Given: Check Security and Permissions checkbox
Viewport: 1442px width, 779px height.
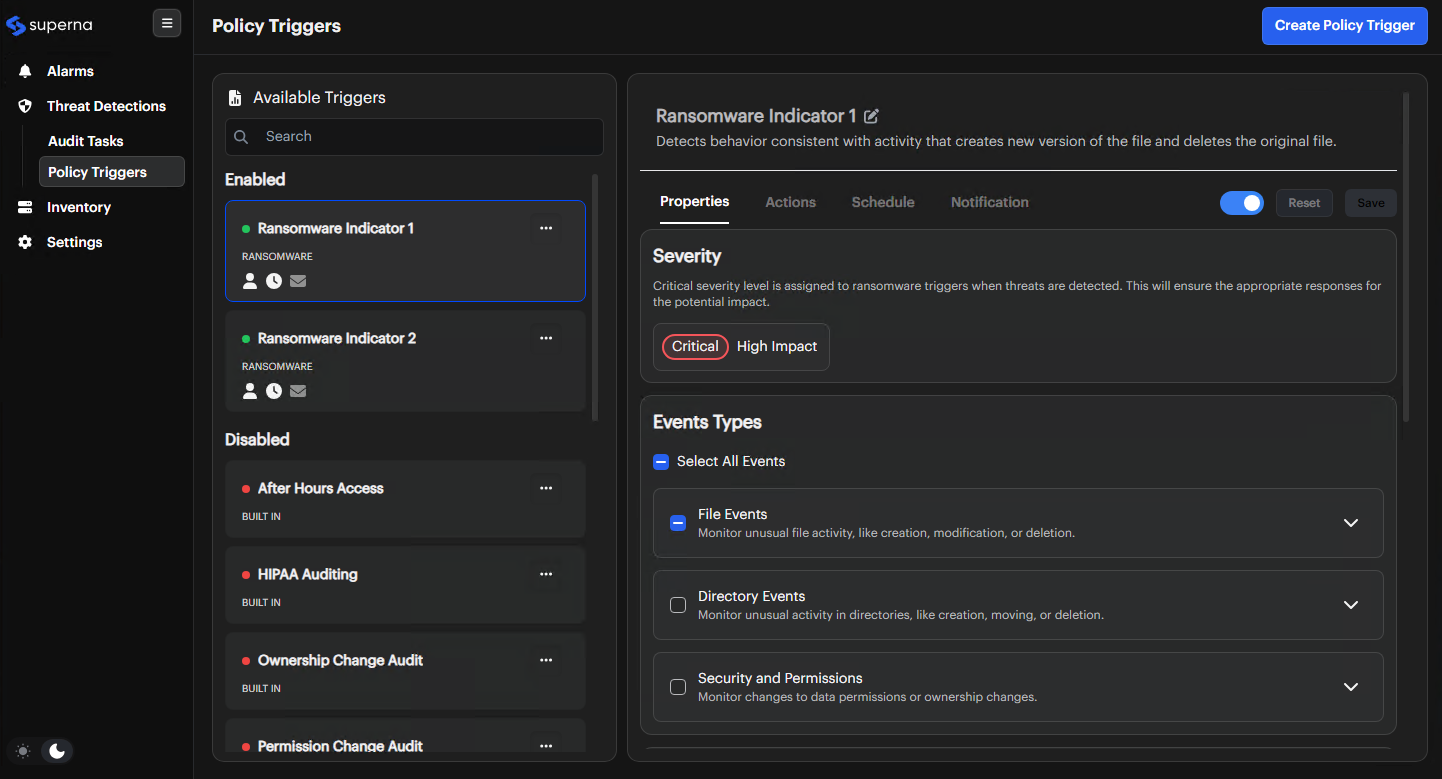Looking at the screenshot, I should (678, 687).
